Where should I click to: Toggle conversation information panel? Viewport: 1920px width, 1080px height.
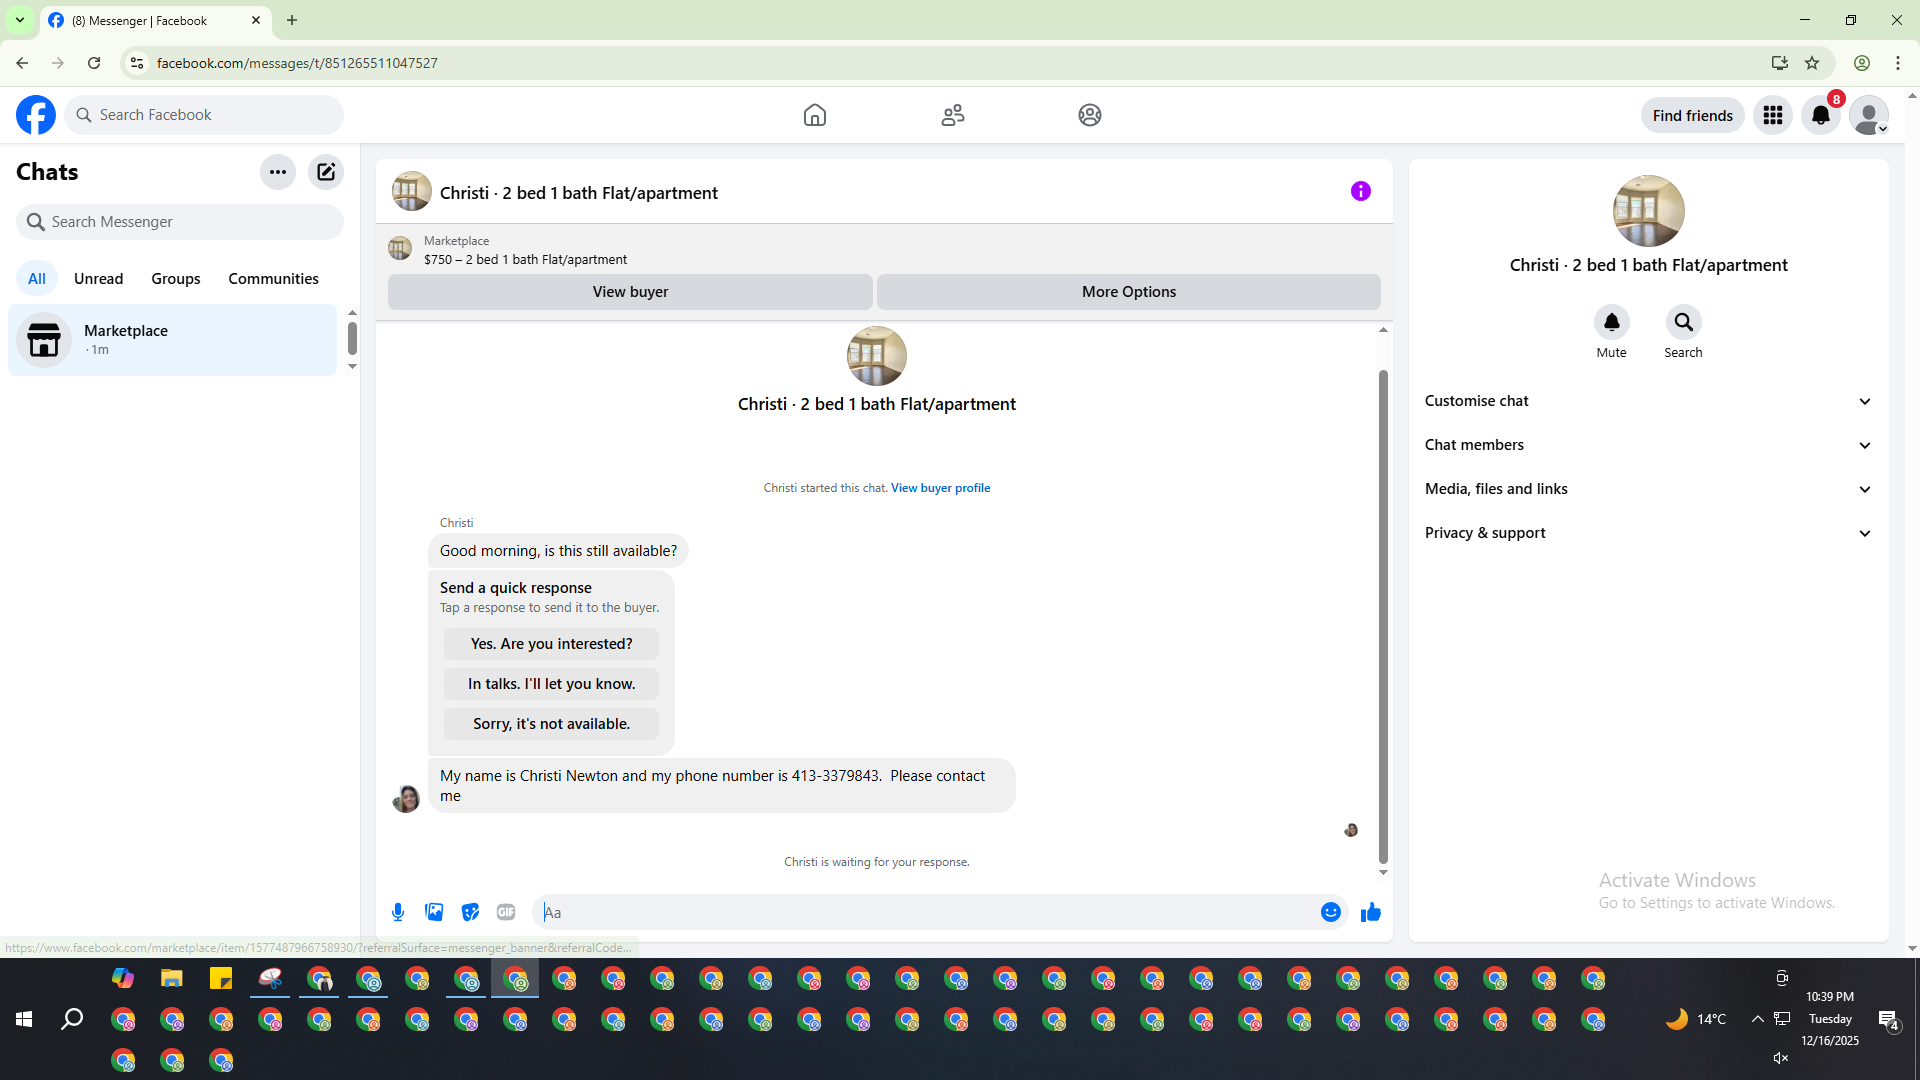pyautogui.click(x=1361, y=191)
